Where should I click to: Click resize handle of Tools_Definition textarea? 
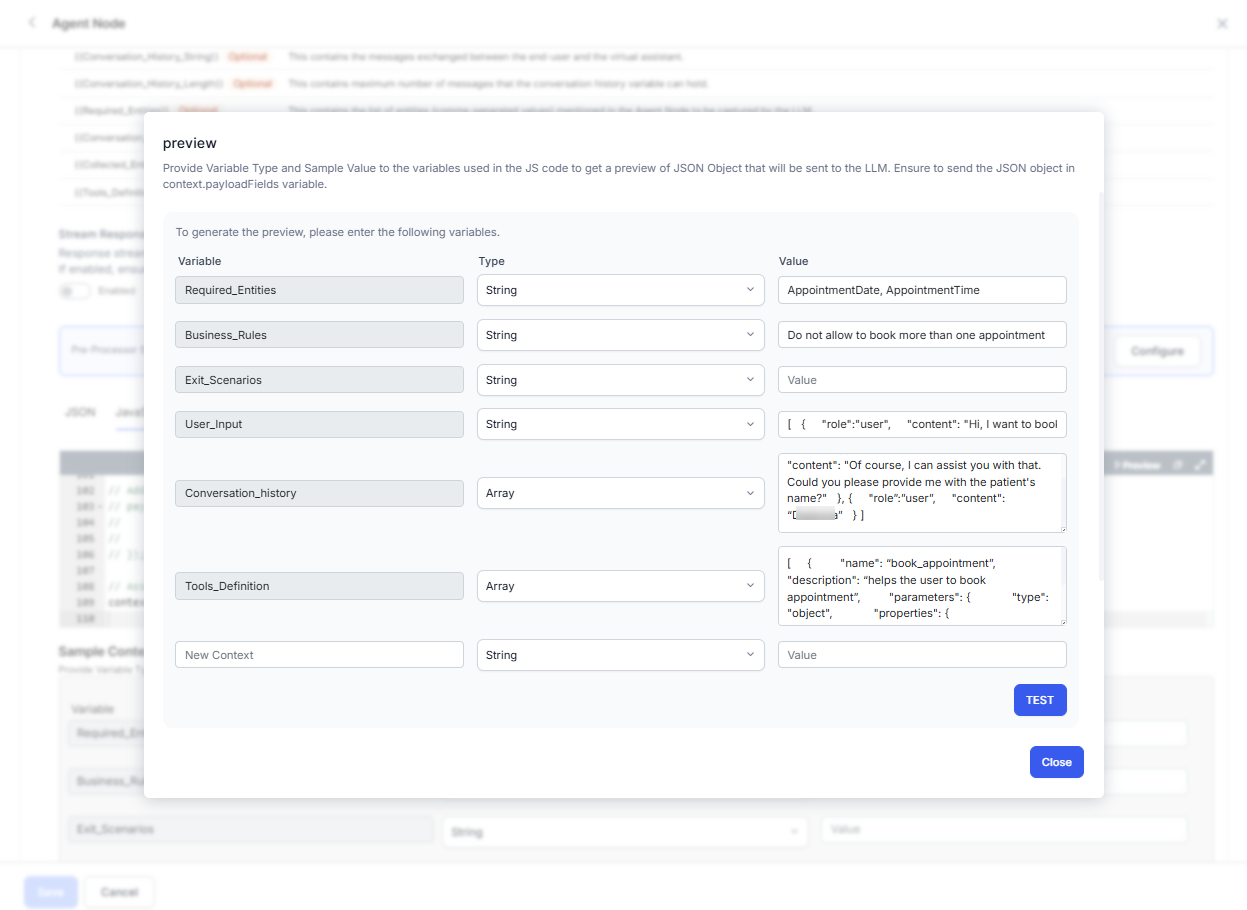[x=1061, y=620]
